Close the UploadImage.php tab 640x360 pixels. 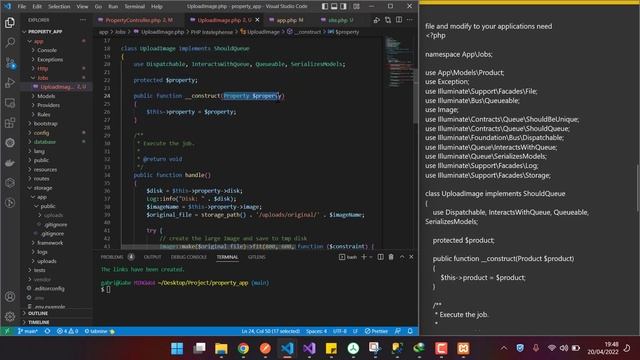pyautogui.click(x=257, y=20)
